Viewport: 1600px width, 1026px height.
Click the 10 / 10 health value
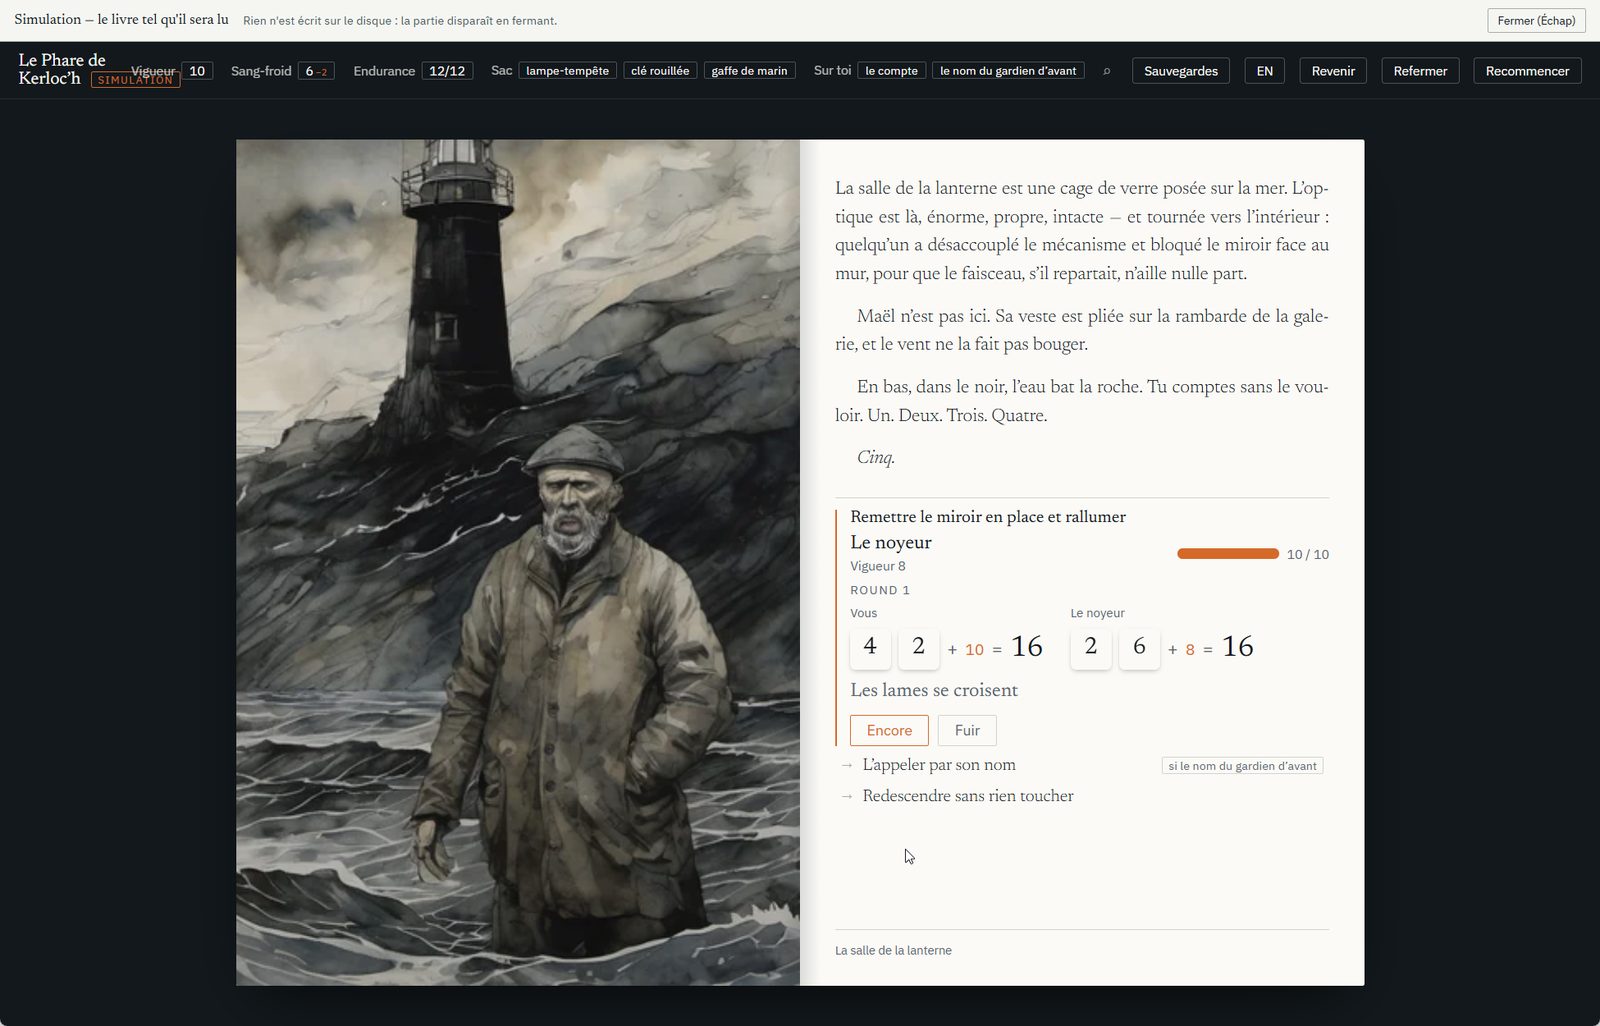(1308, 554)
